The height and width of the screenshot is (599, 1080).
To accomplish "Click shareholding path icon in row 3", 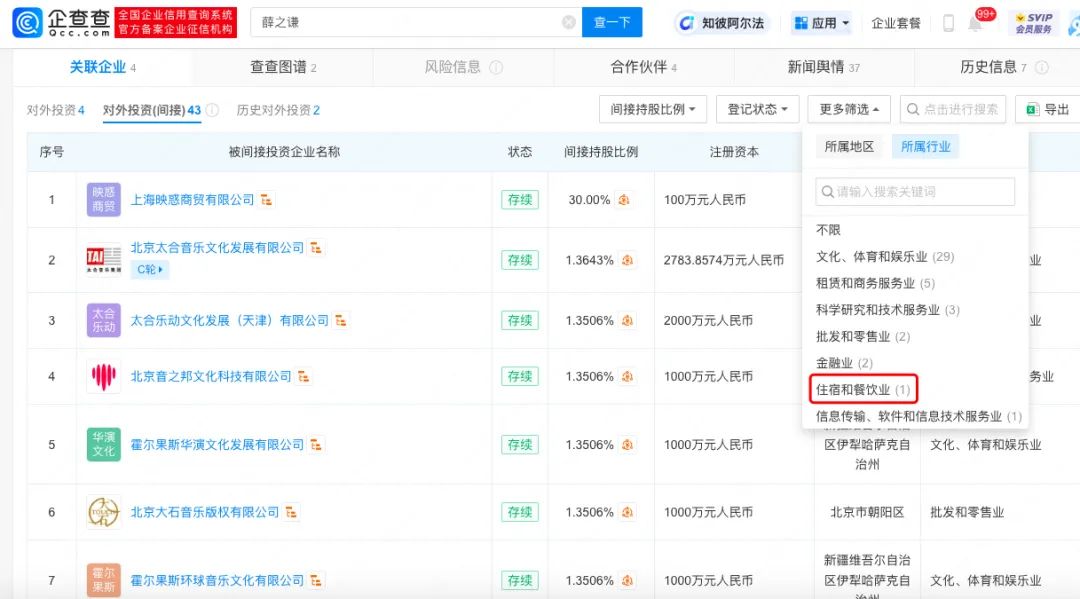I will 627,320.
